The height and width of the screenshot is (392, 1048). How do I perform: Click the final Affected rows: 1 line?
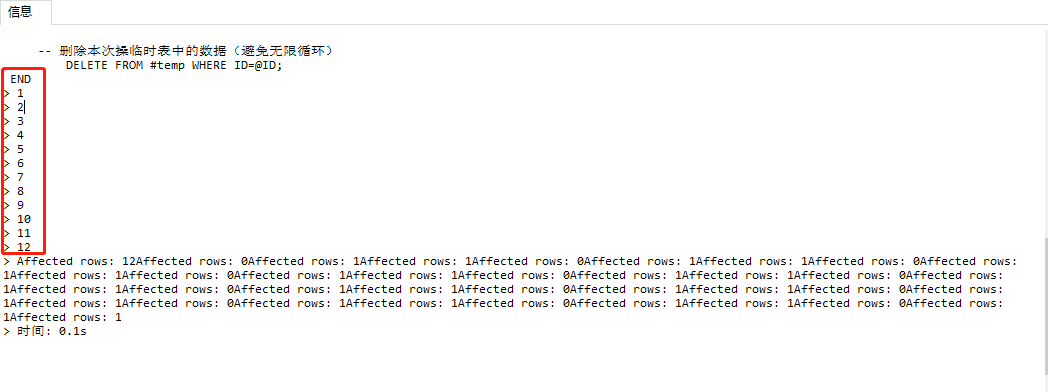62,318
